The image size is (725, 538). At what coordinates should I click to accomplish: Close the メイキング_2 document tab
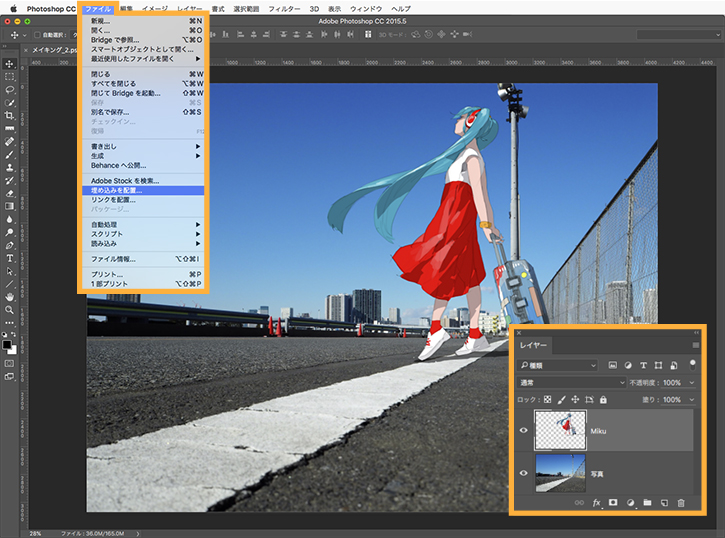tap(26, 50)
